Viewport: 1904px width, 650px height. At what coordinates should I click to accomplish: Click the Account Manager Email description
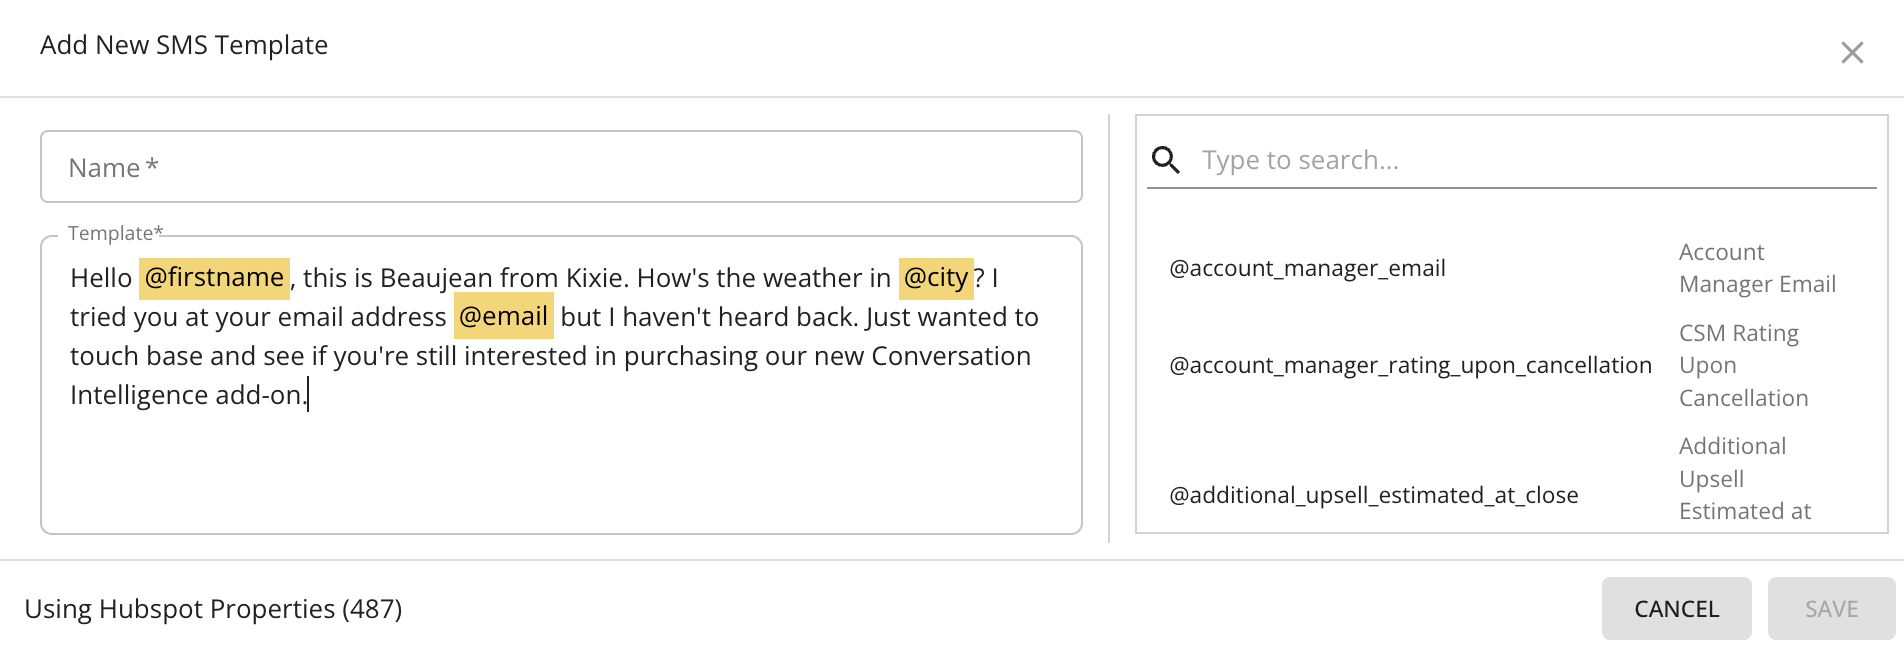(1757, 268)
